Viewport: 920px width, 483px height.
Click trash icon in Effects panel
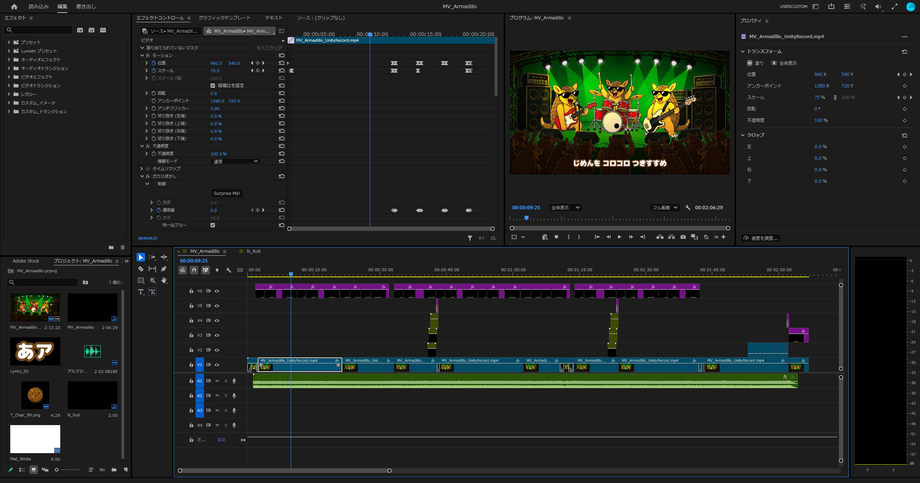(x=123, y=248)
